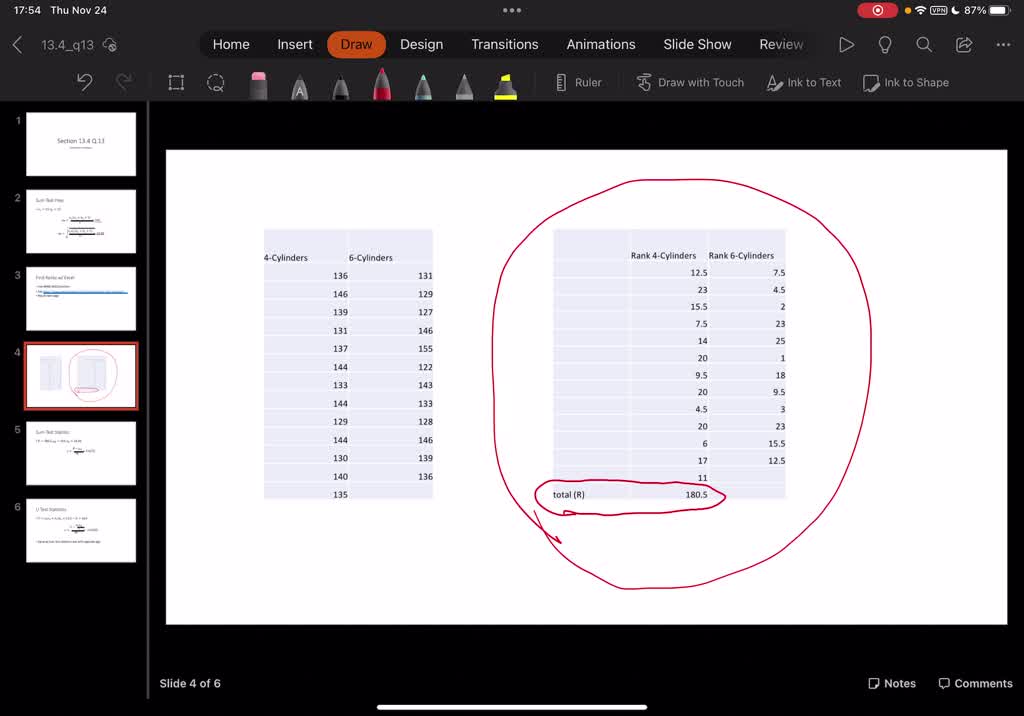Image resolution: width=1024 pixels, height=716 pixels.
Task: Open the Comments pane
Action: click(x=975, y=683)
